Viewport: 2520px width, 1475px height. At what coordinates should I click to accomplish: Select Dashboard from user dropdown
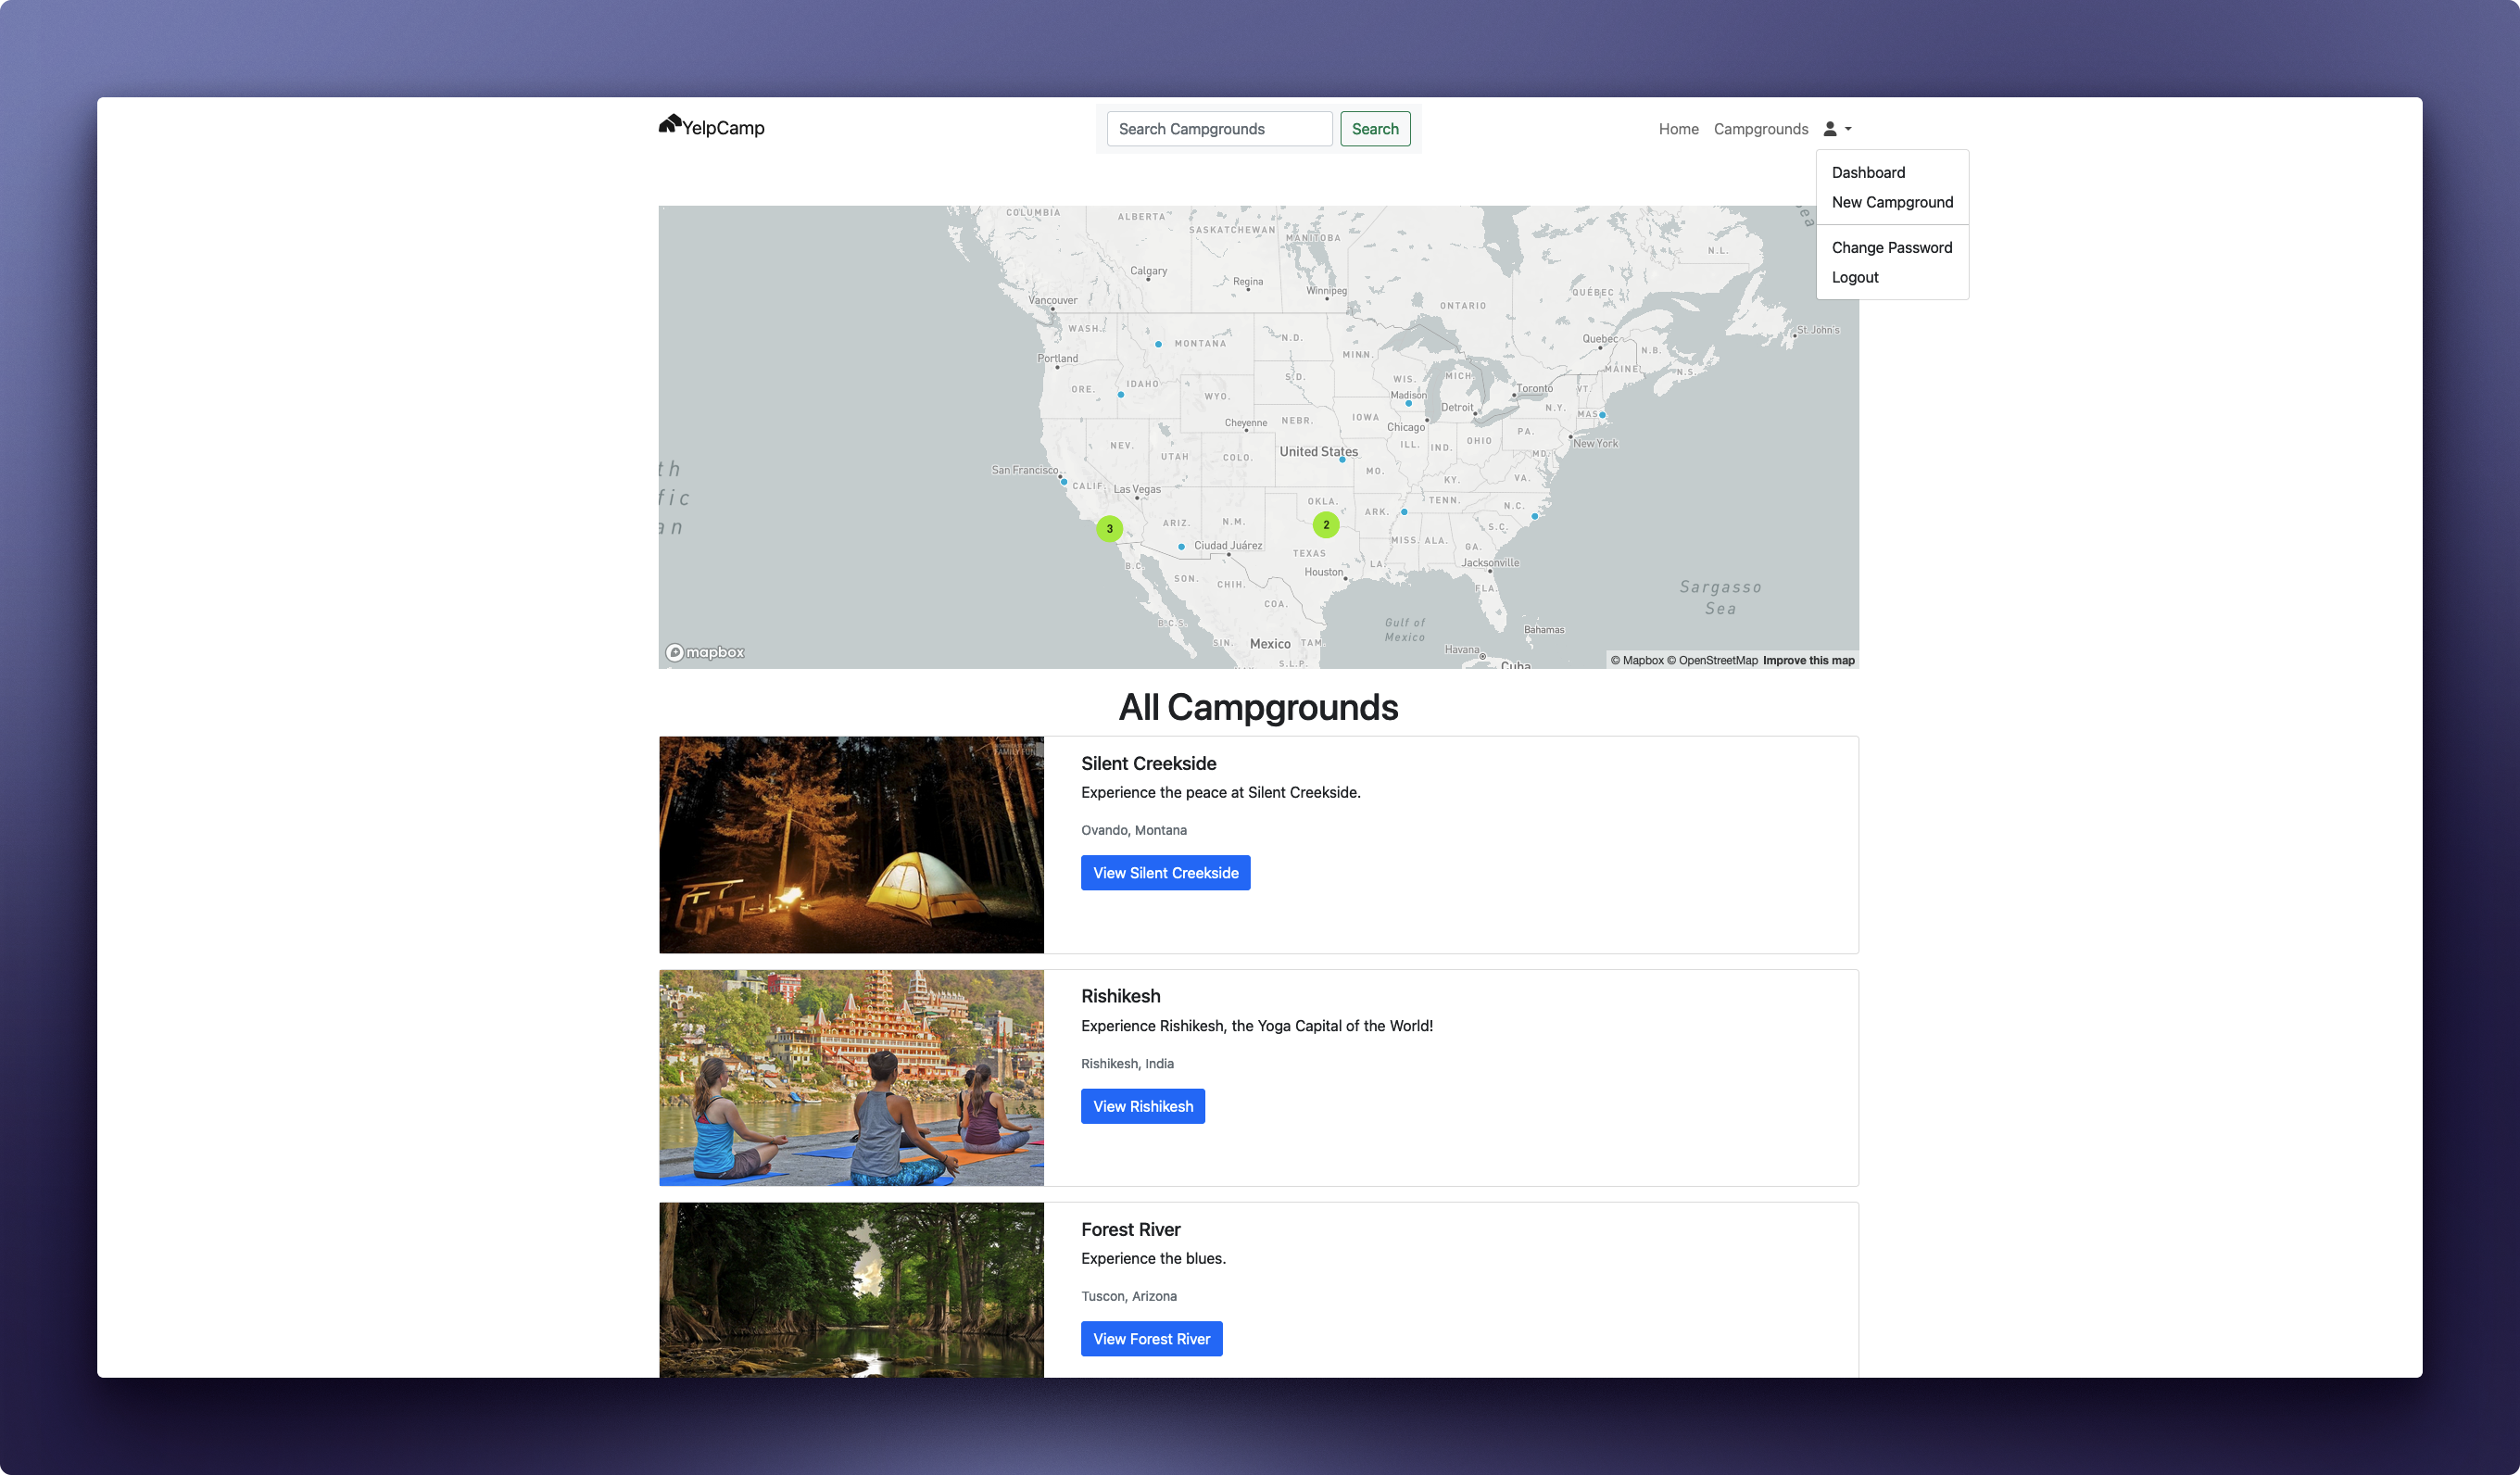[x=1869, y=172]
